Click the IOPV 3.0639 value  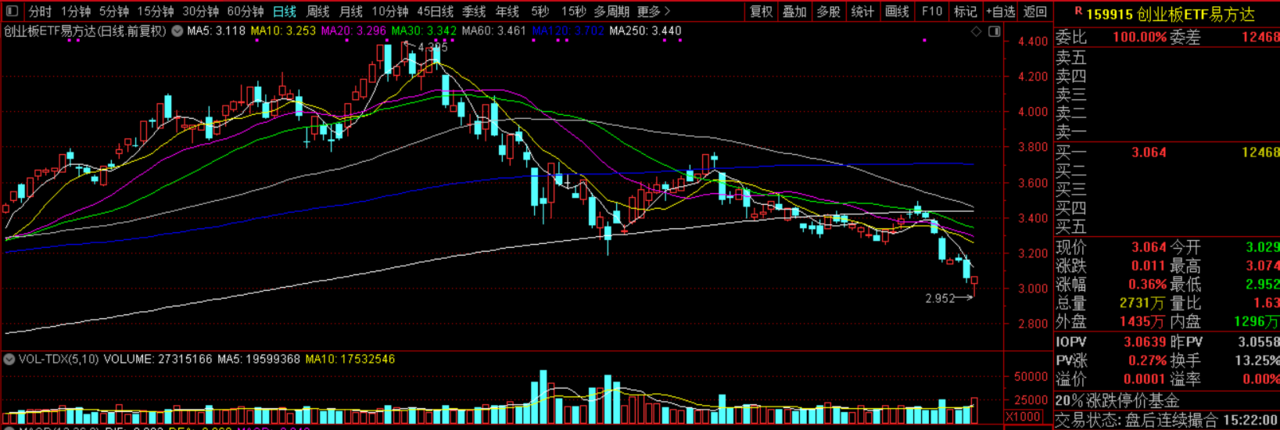1144,342
